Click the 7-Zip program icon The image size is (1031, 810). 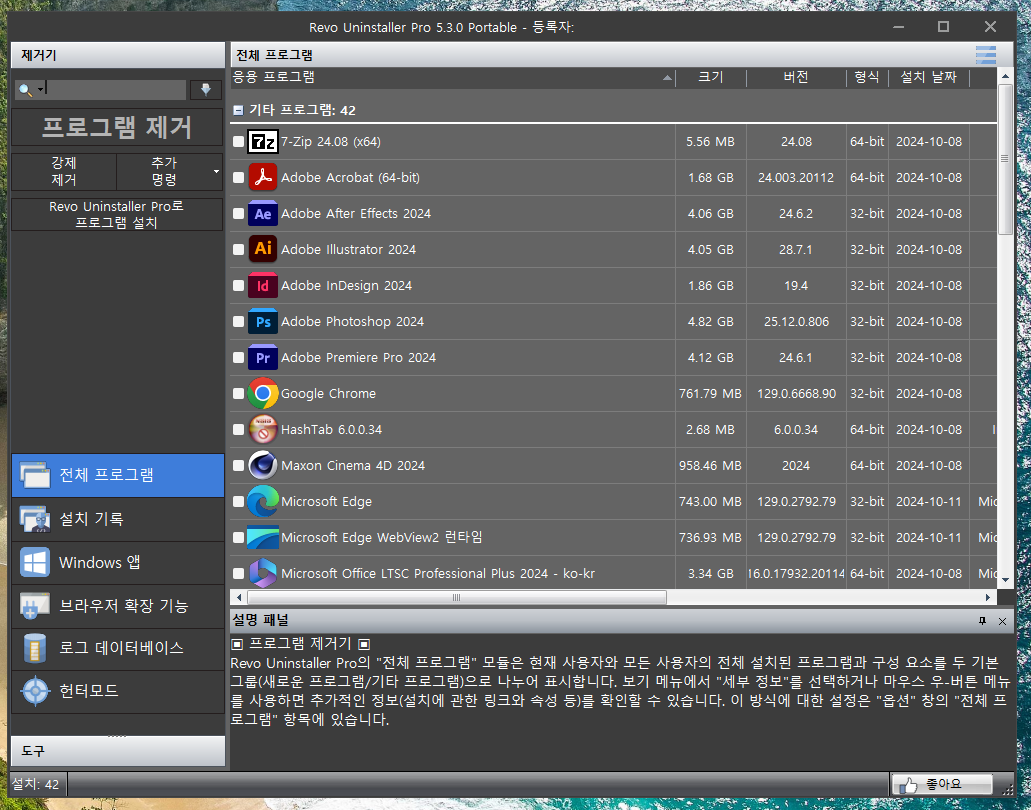point(262,141)
